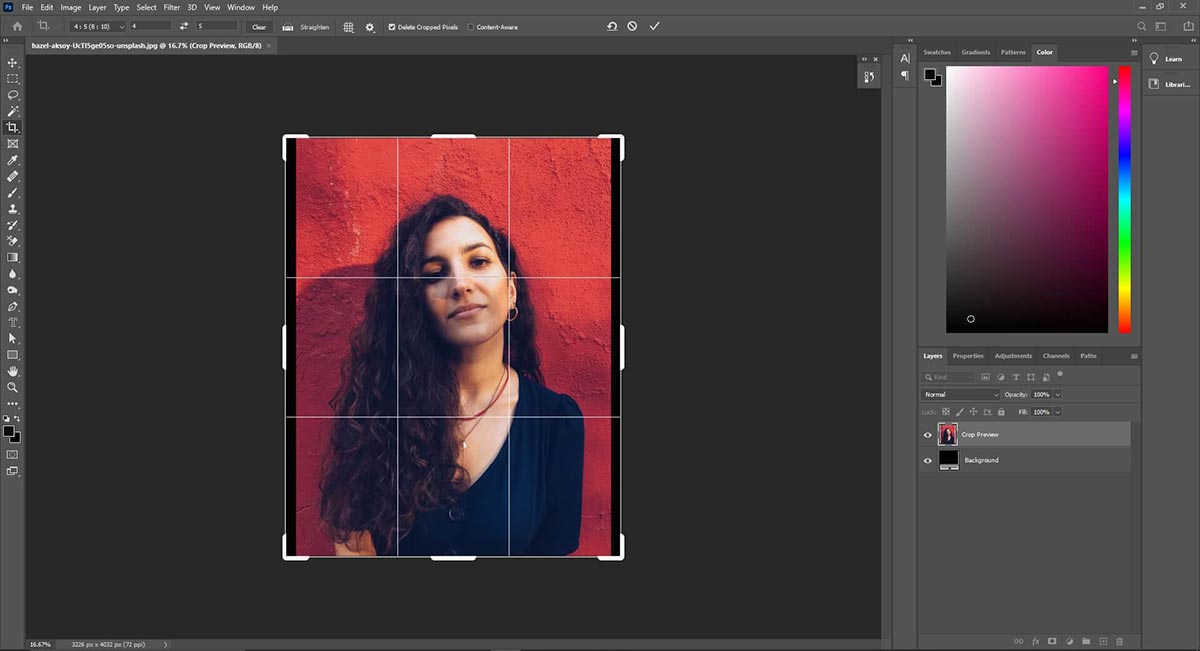This screenshot has width=1200, height=651.
Task: Switch to the Channels tab
Action: (1056, 356)
